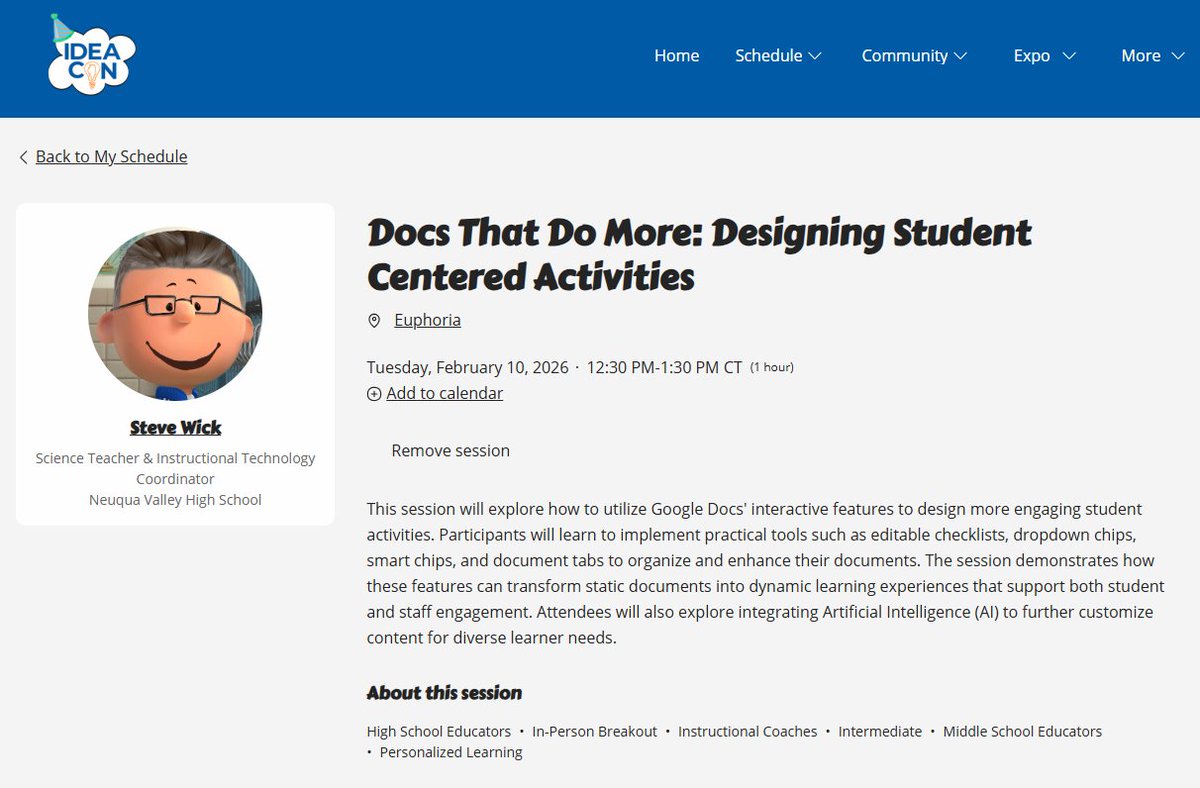Click the About this session heading
The width and height of the screenshot is (1200, 788).
point(444,693)
